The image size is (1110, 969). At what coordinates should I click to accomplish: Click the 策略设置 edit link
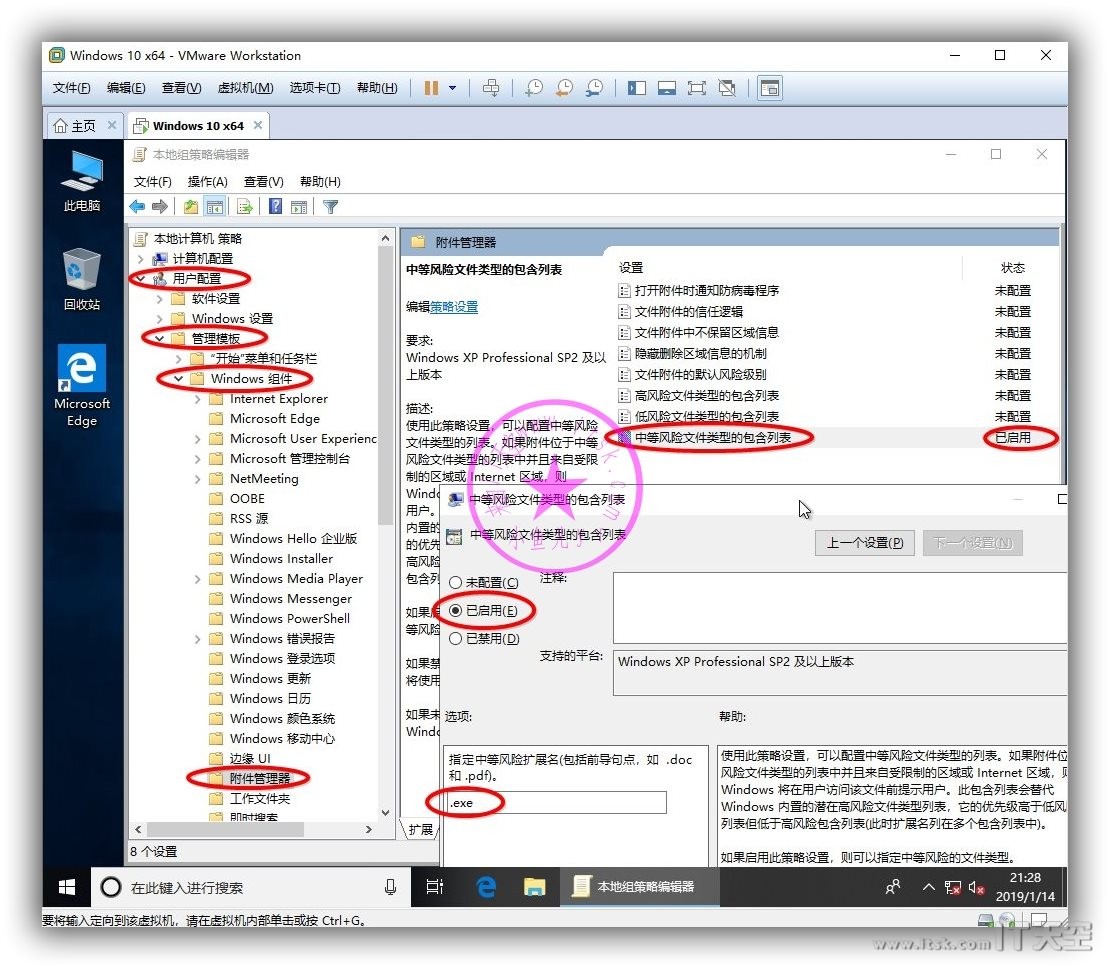pyautogui.click(x=454, y=306)
